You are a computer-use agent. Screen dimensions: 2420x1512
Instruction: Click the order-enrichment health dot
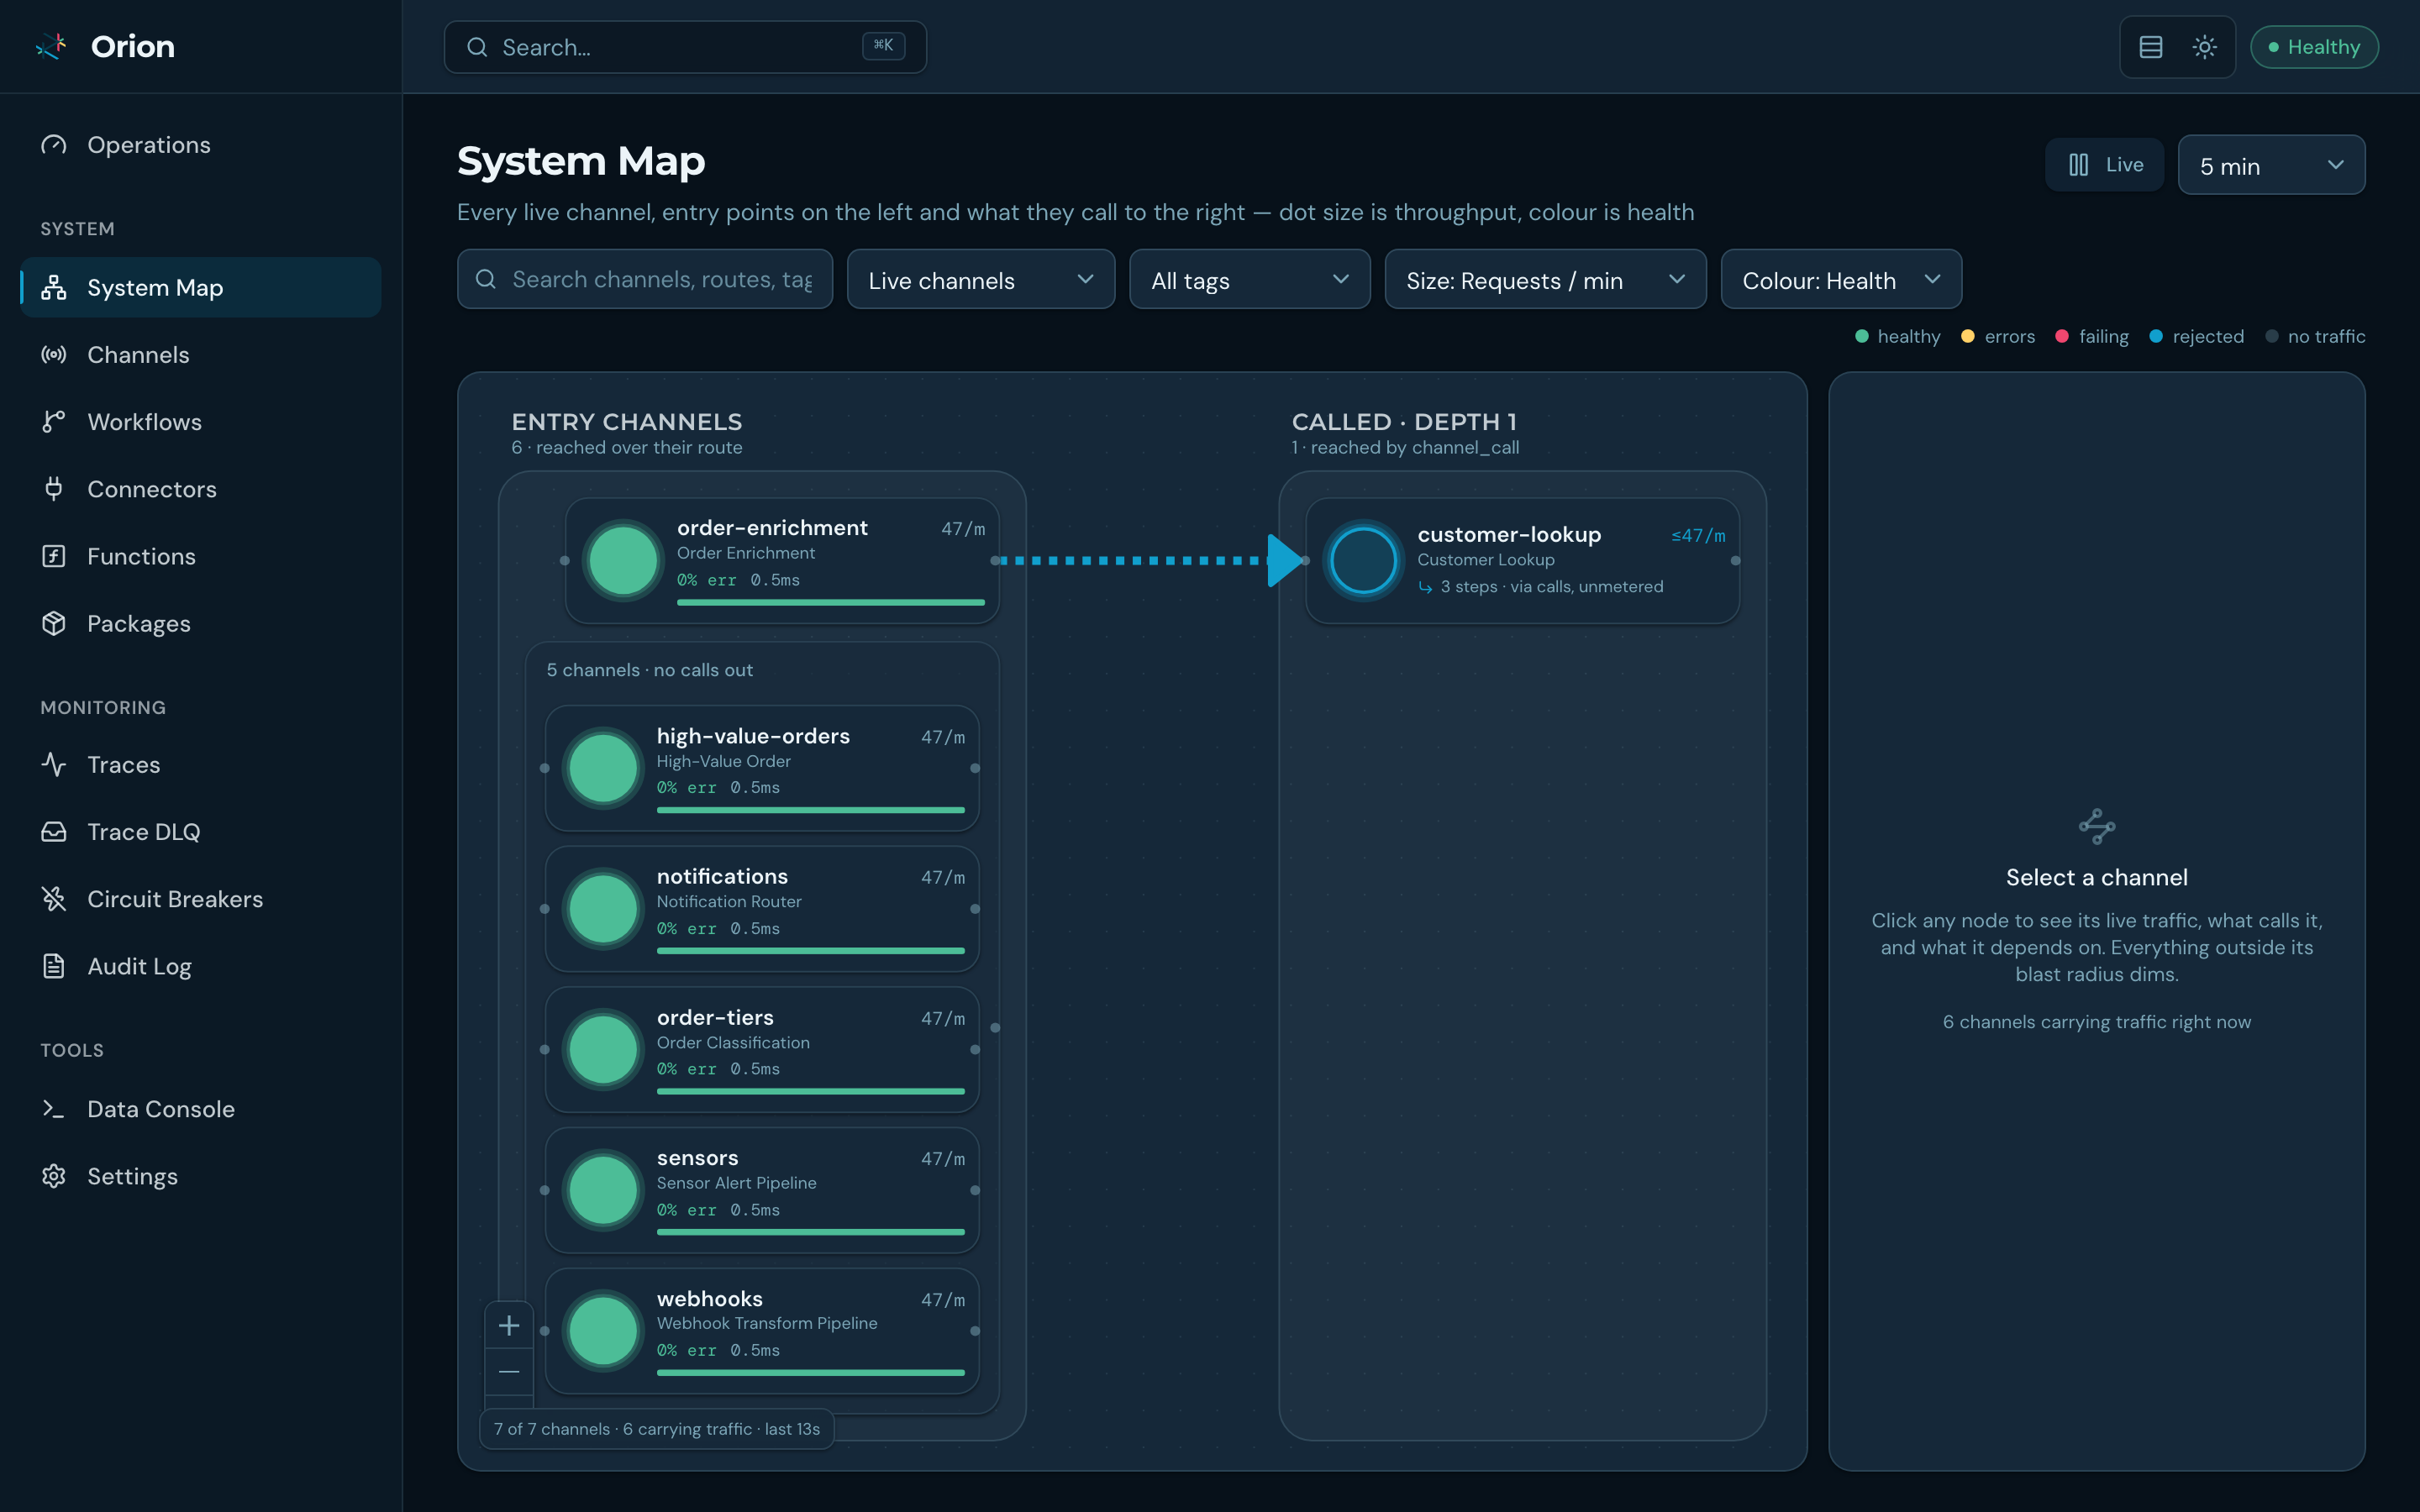[x=623, y=561]
